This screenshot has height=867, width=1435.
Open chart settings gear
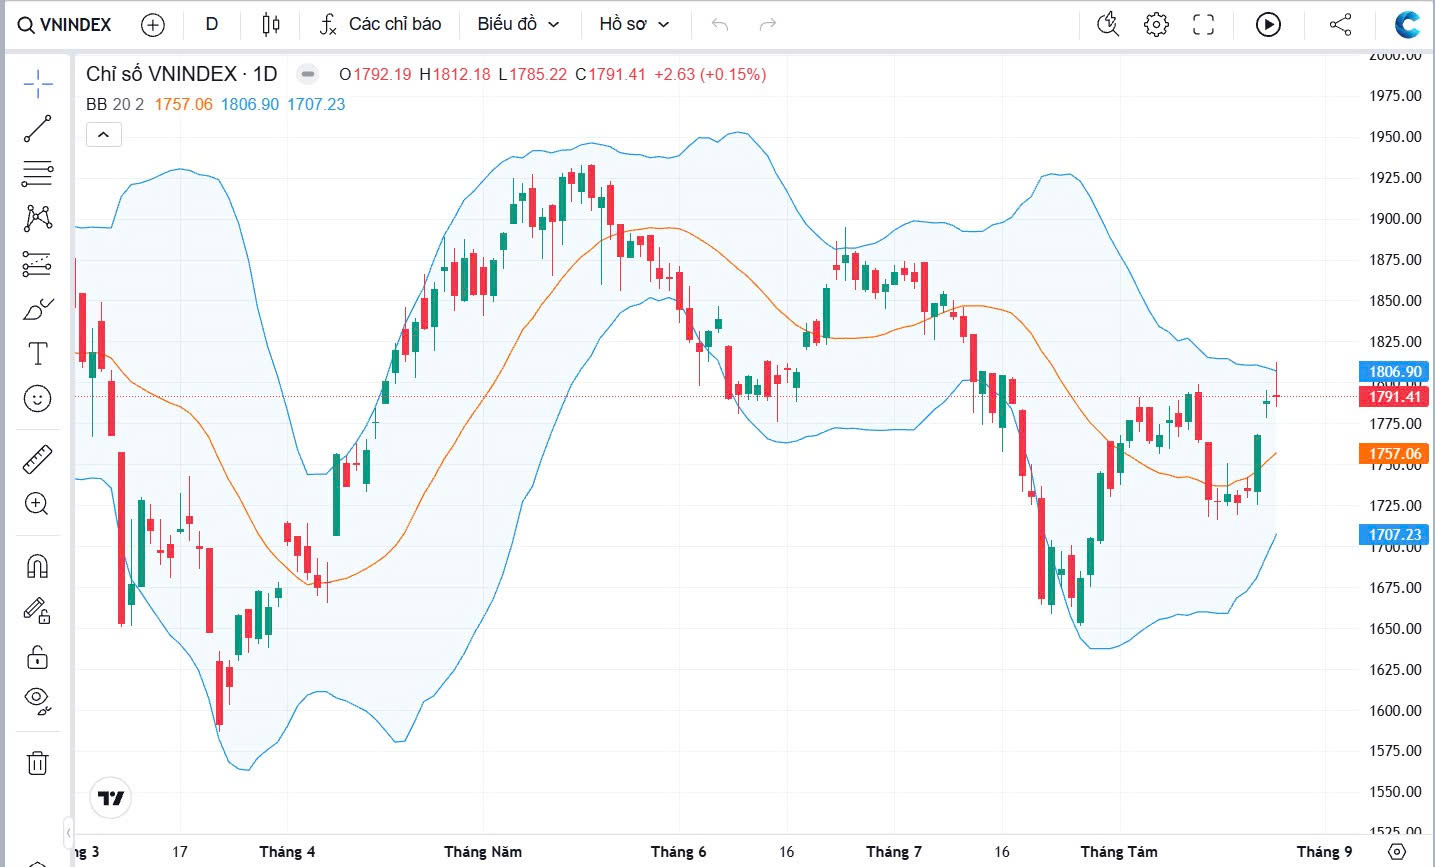tap(1156, 24)
